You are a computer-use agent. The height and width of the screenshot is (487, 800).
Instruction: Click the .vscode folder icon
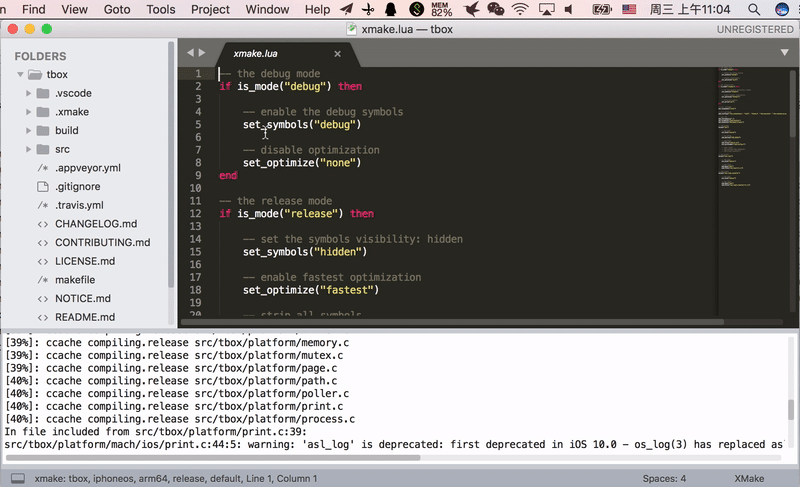coord(43,93)
